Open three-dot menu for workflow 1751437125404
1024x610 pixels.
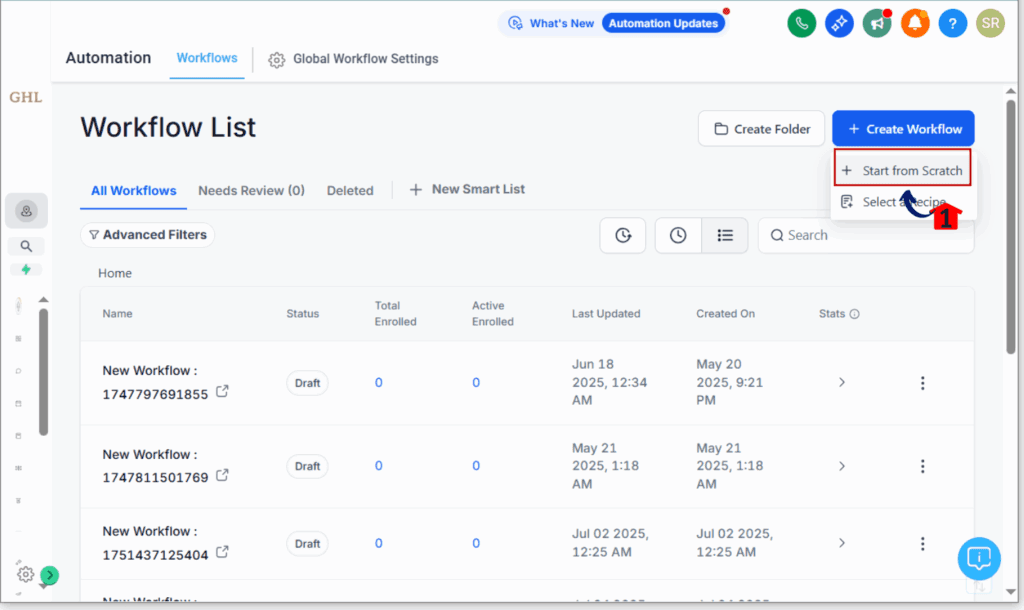click(x=922, y=543)
